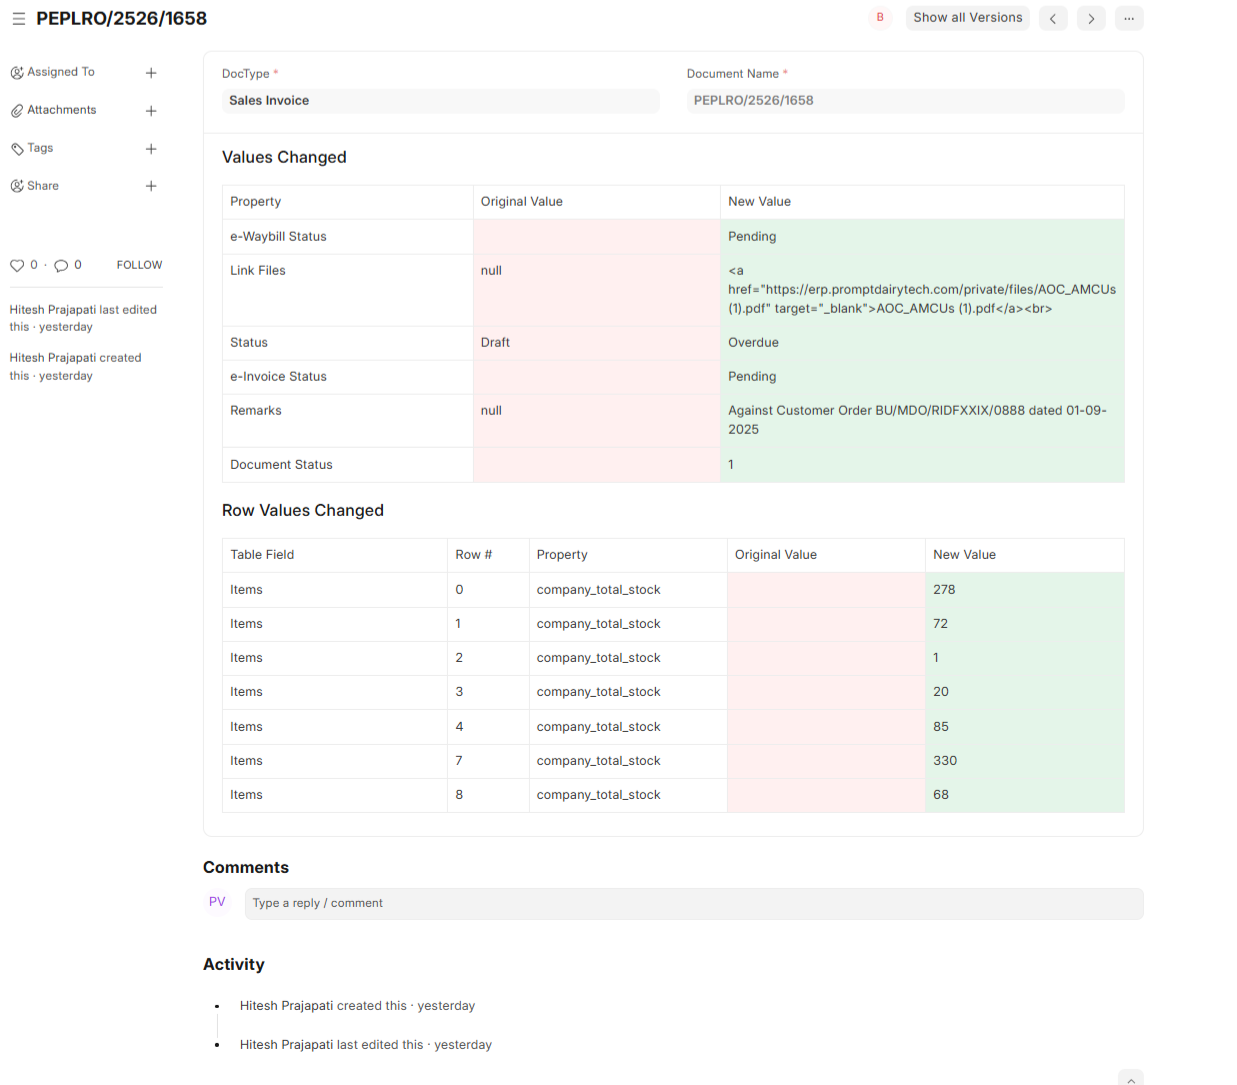Click the Document Name field
This screenshot has width=1237, height=1085.
tap(905, 101)
